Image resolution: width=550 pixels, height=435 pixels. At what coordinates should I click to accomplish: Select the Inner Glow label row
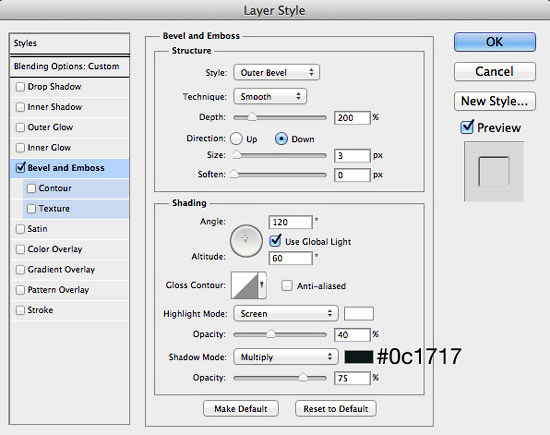69,148
